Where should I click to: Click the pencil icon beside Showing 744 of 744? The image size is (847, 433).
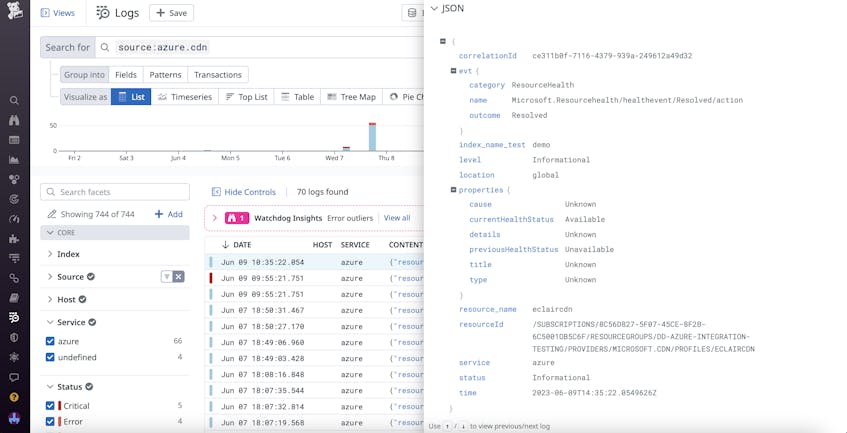[x=52, y=214]
